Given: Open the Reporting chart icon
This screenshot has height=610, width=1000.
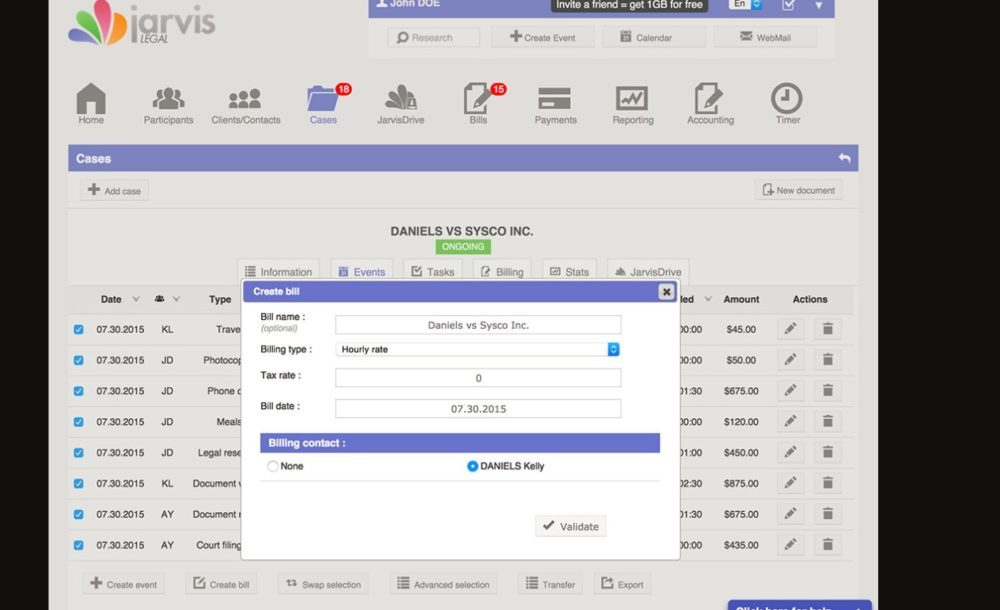Looking at the screenshot, I should (x=632, y=100).
